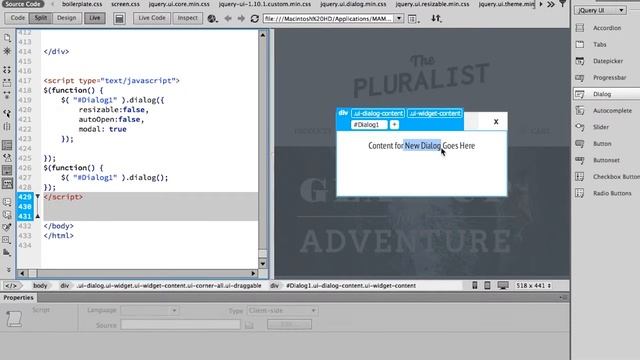The image size is (640, 360).
Task: Click the file URL address field
Action: point(329,18)
